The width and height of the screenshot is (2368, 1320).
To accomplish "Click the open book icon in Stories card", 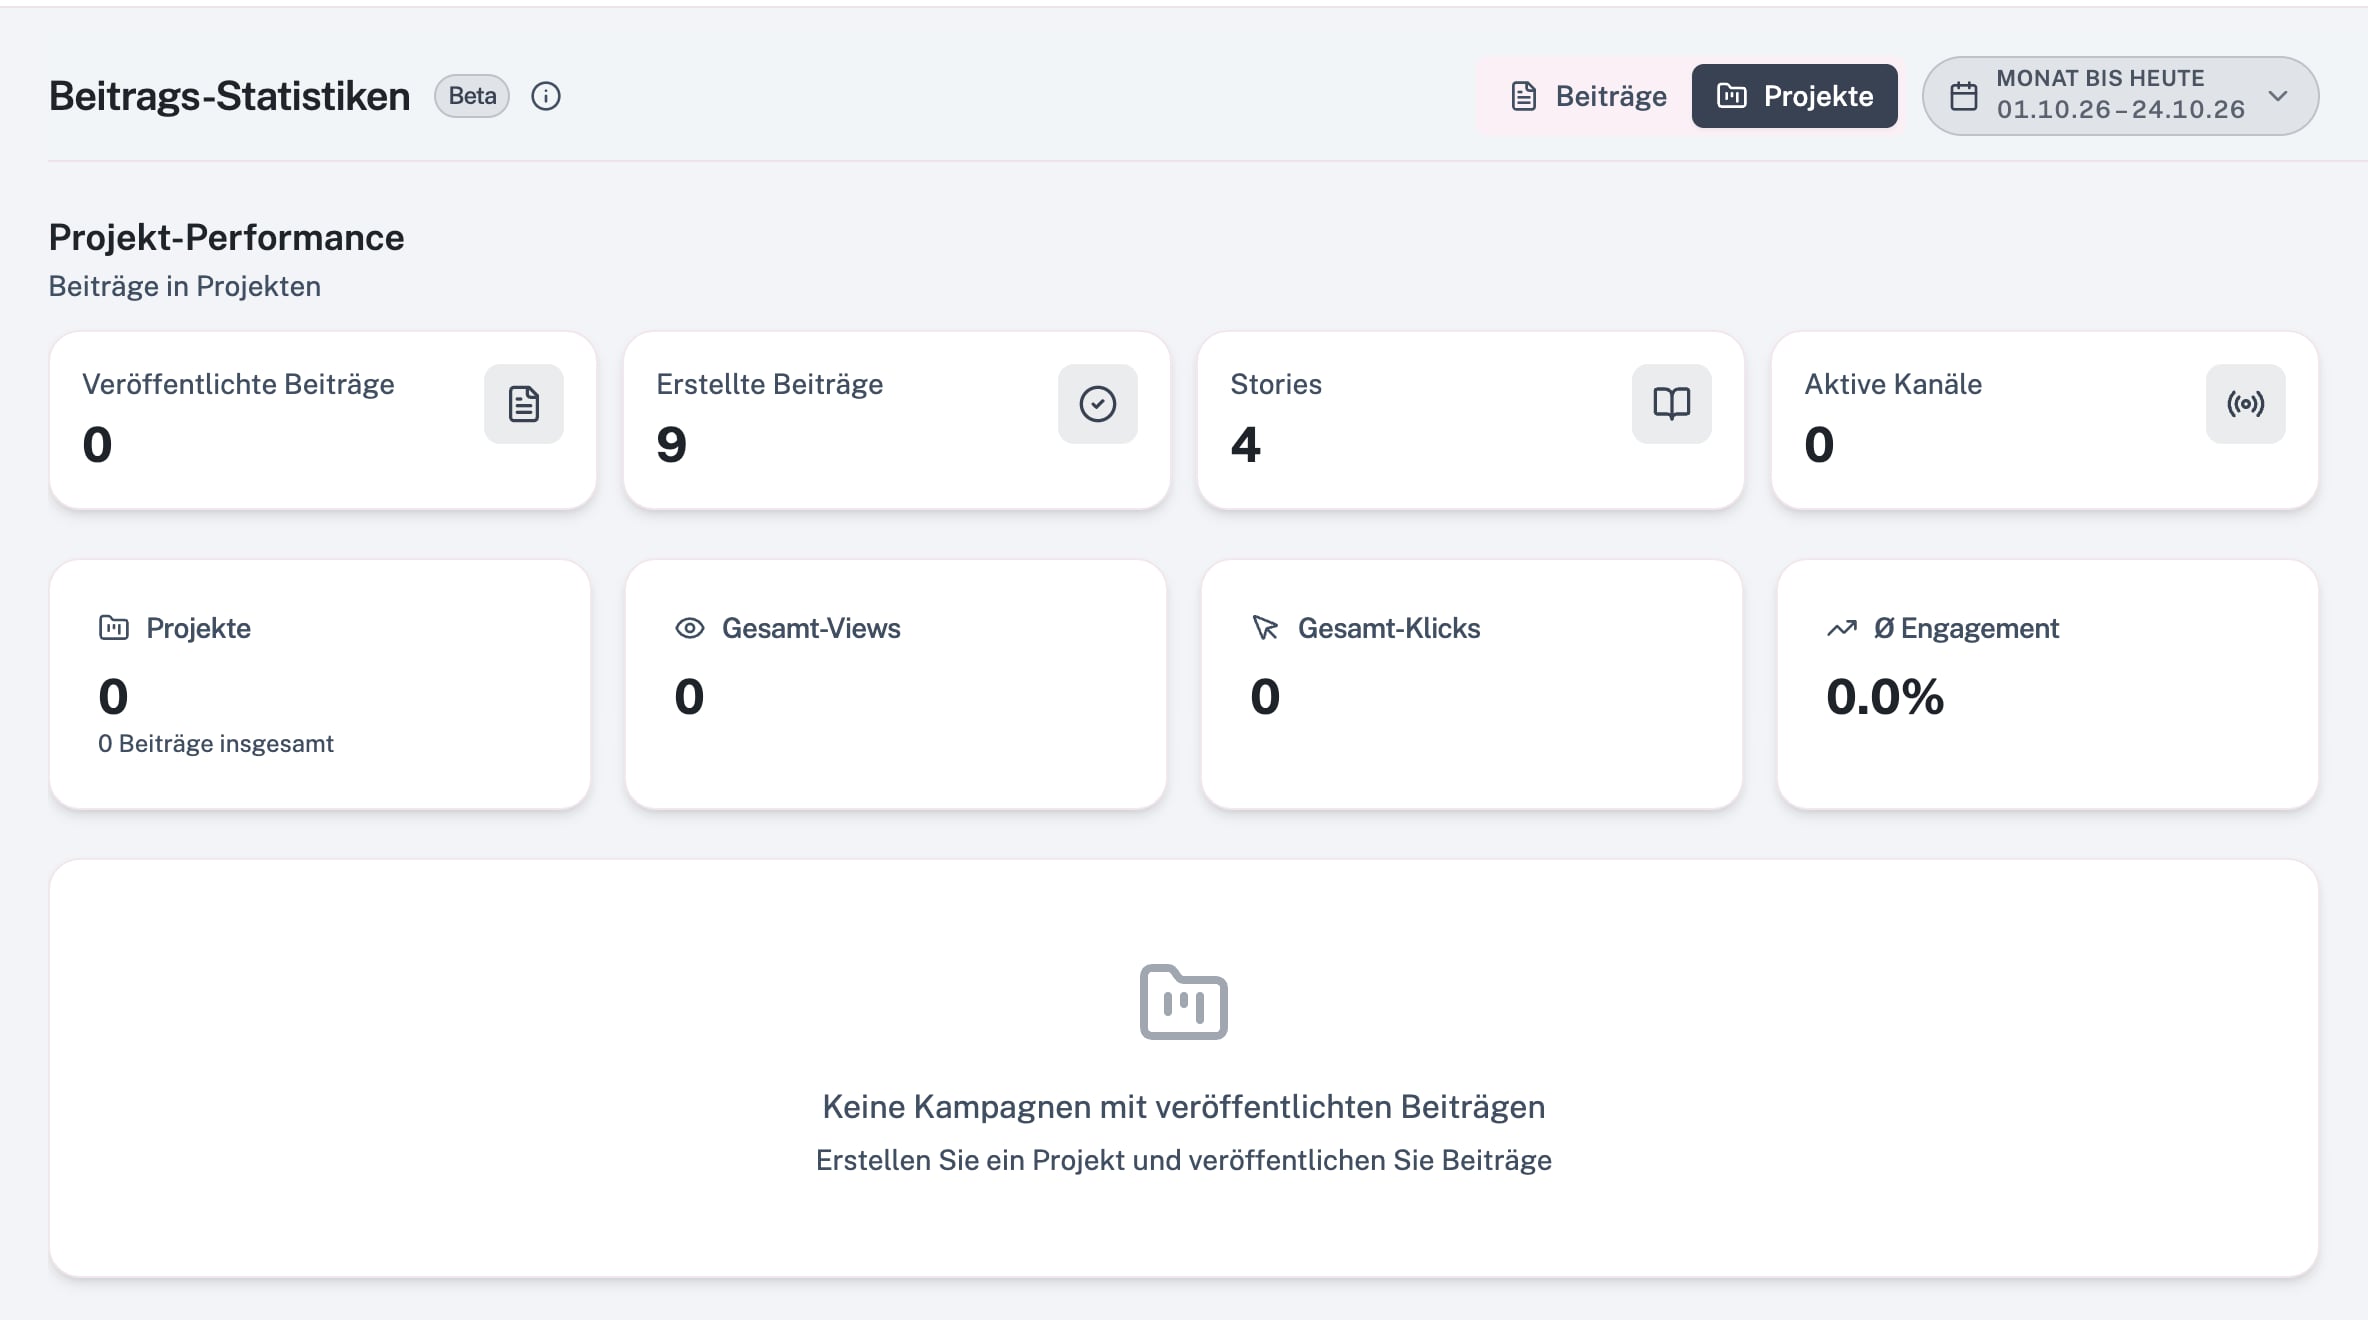I will [x=1672, y=404].
